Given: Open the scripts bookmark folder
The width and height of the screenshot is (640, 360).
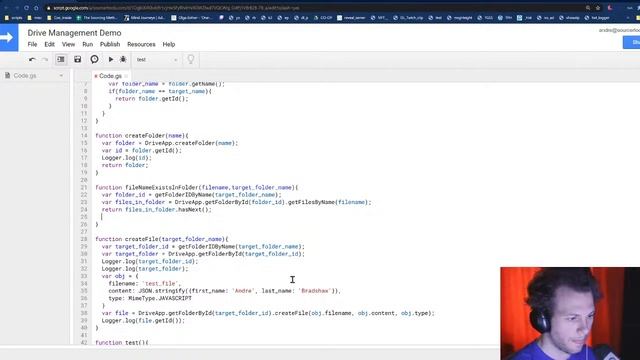Looking at the screenshot, I should [13, 18].
